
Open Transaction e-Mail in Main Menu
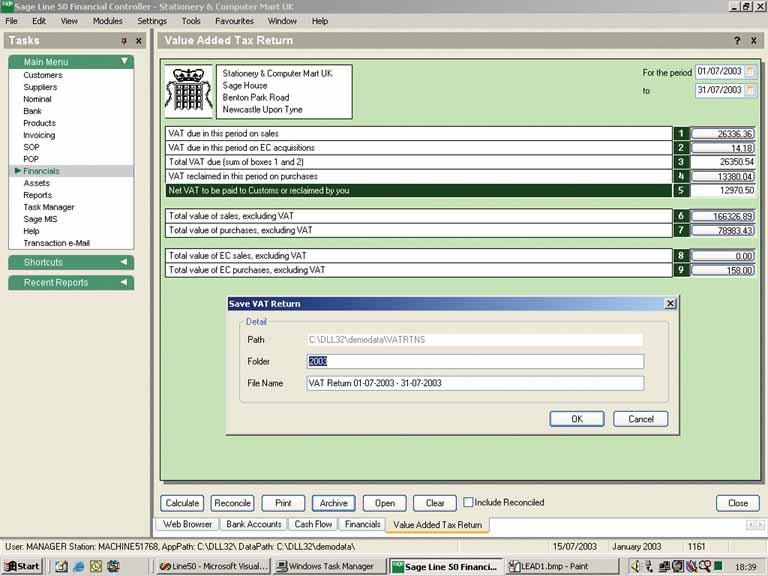pos(56,243)
